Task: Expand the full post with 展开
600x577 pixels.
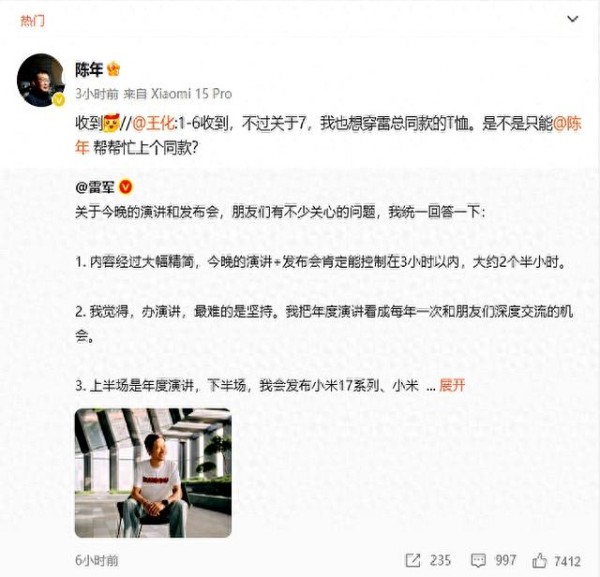Action: [452, 385]
